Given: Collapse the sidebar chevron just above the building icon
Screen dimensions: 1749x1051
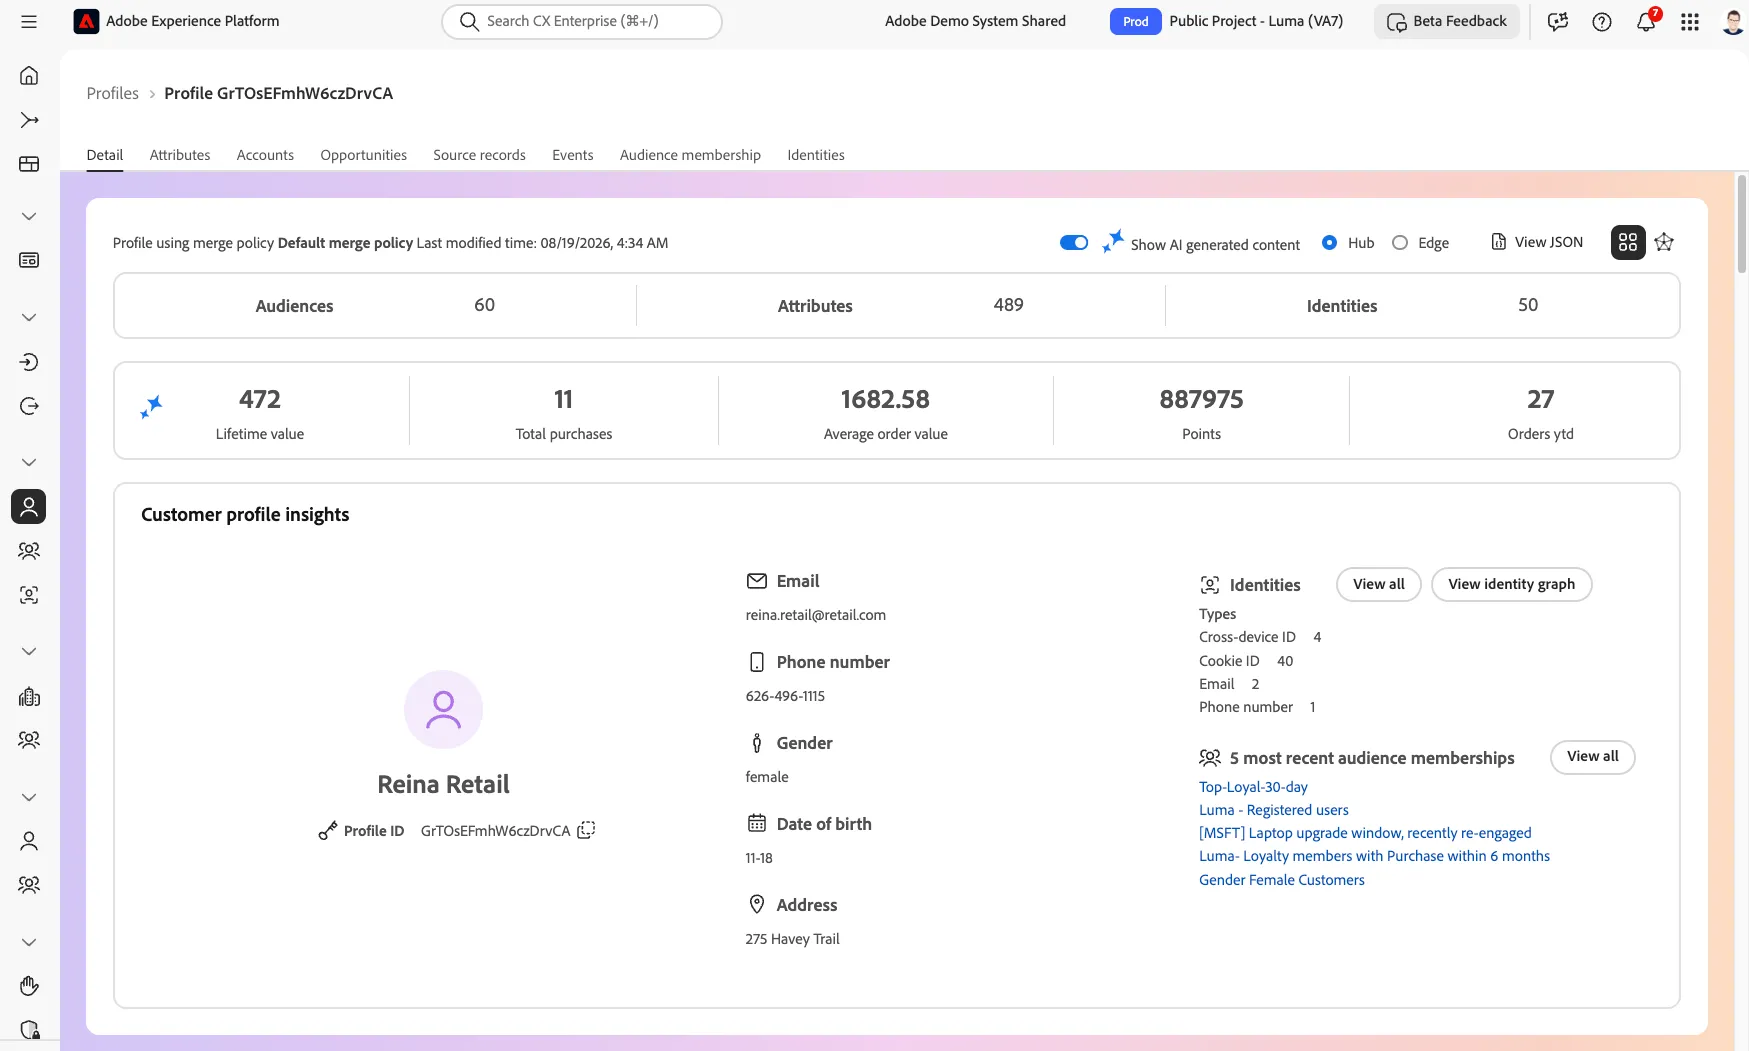Looking at the screenshot, I should 29,652.
